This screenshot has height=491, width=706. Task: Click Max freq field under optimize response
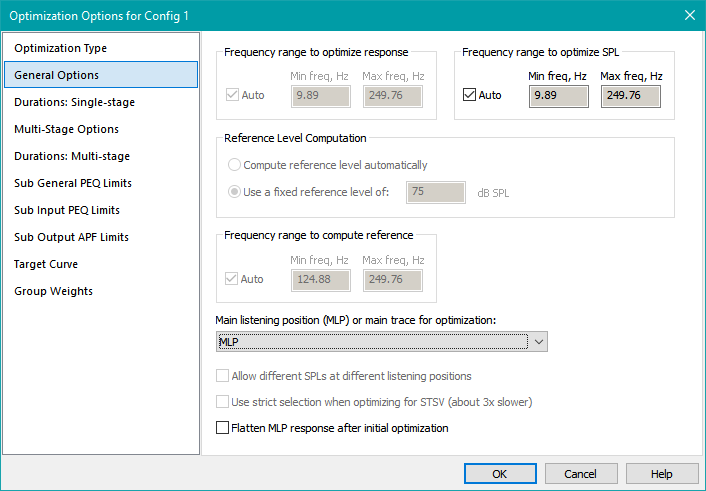393,96
